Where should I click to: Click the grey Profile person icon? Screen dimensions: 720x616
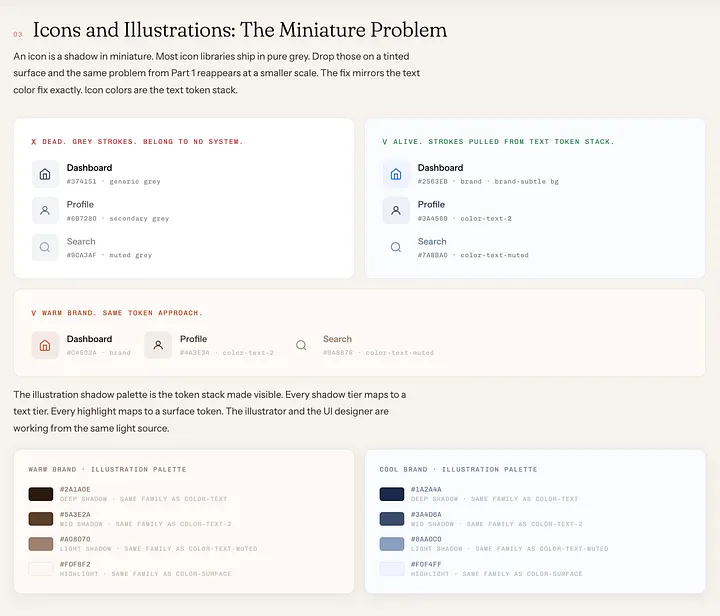45,211
